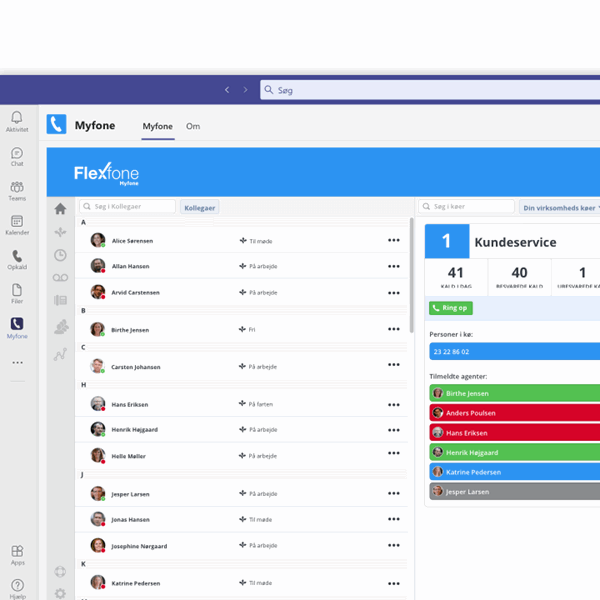Open the three-dot menu for Alice Sørensen

pos(393,241)
